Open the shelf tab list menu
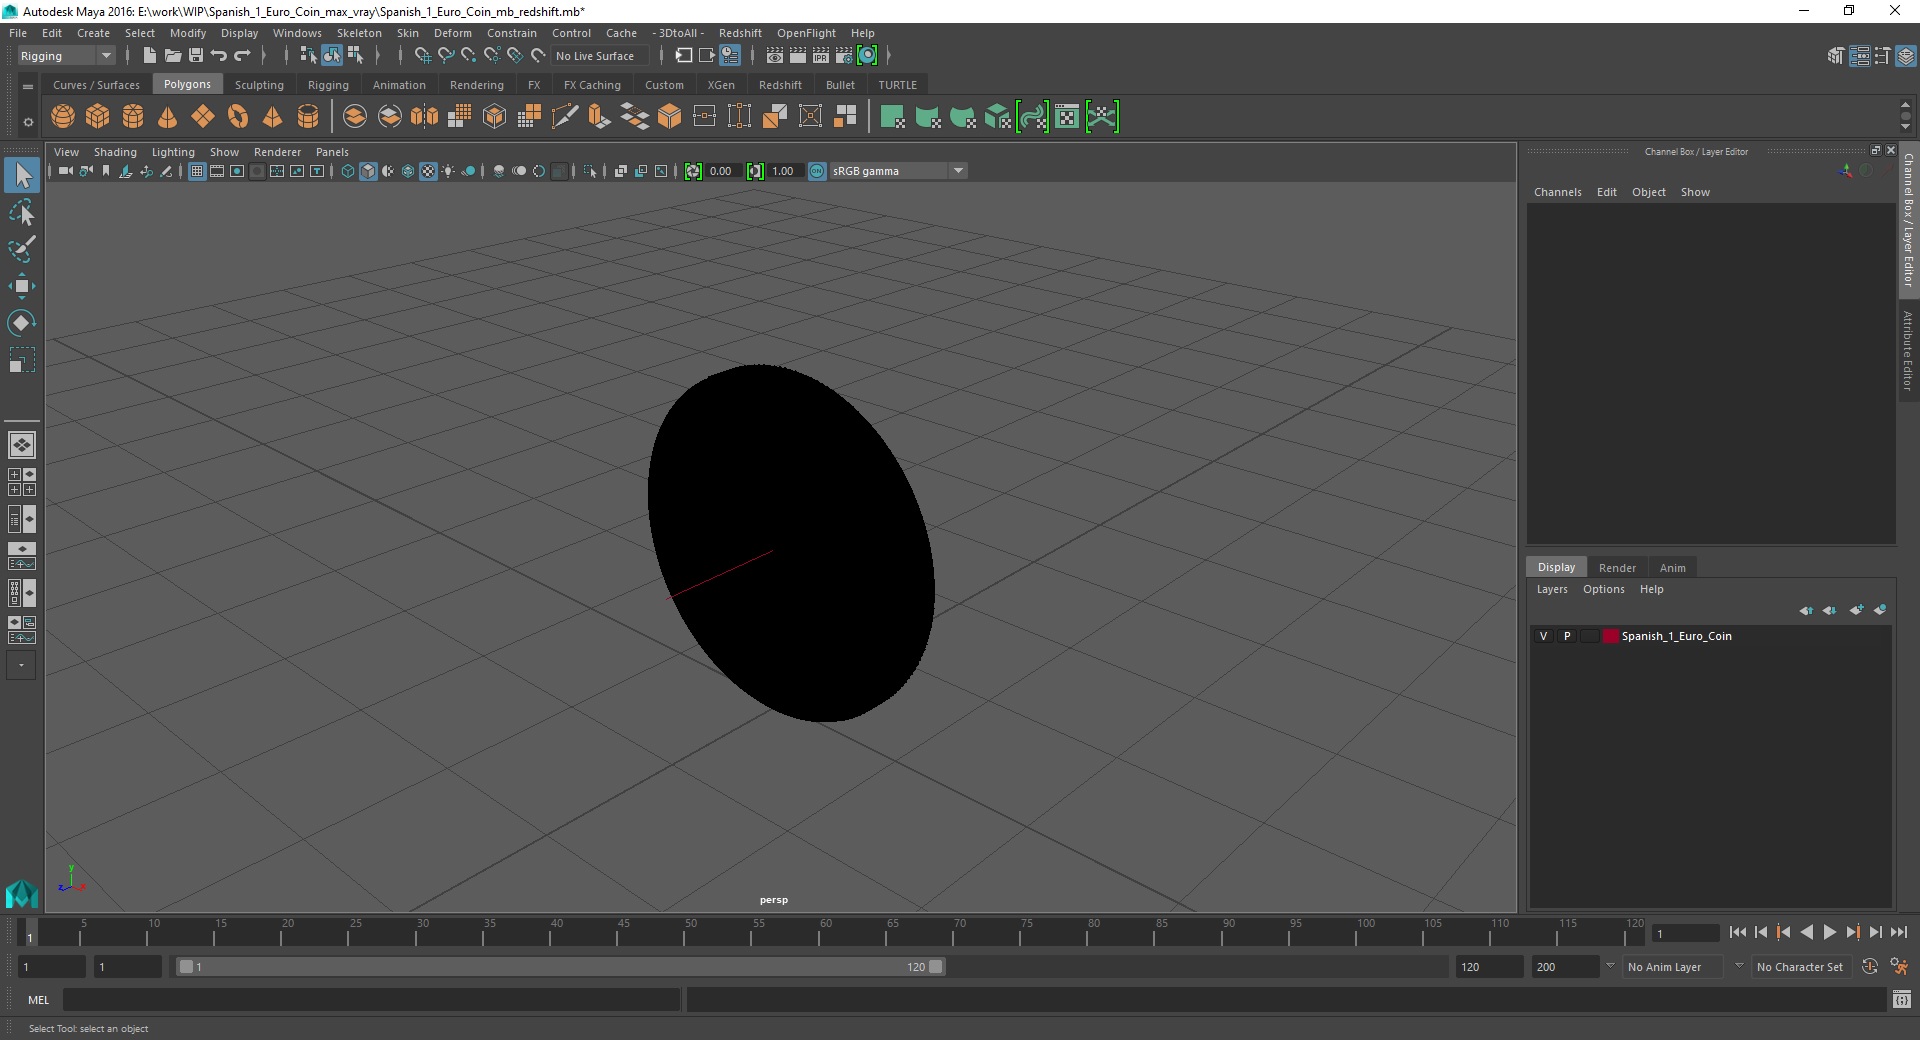 [28, 87]
